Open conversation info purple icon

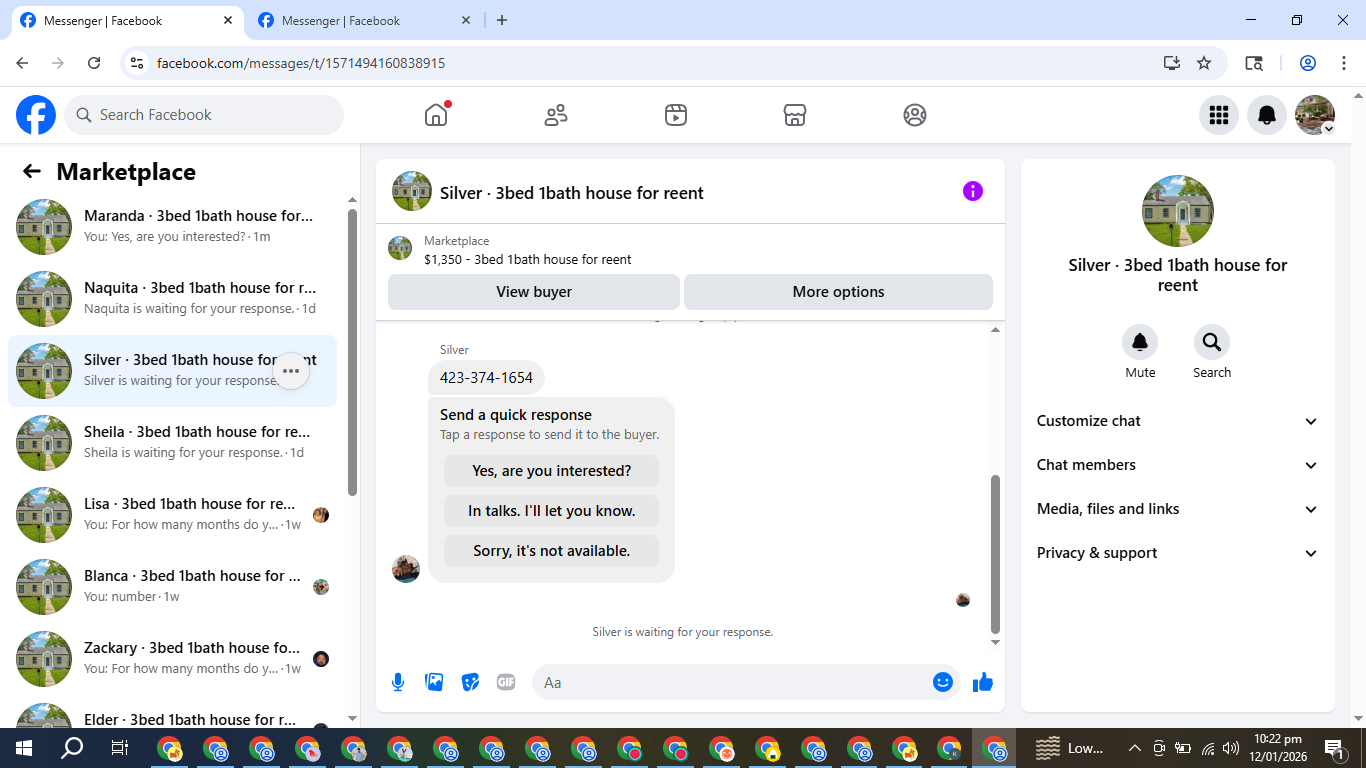973,191
